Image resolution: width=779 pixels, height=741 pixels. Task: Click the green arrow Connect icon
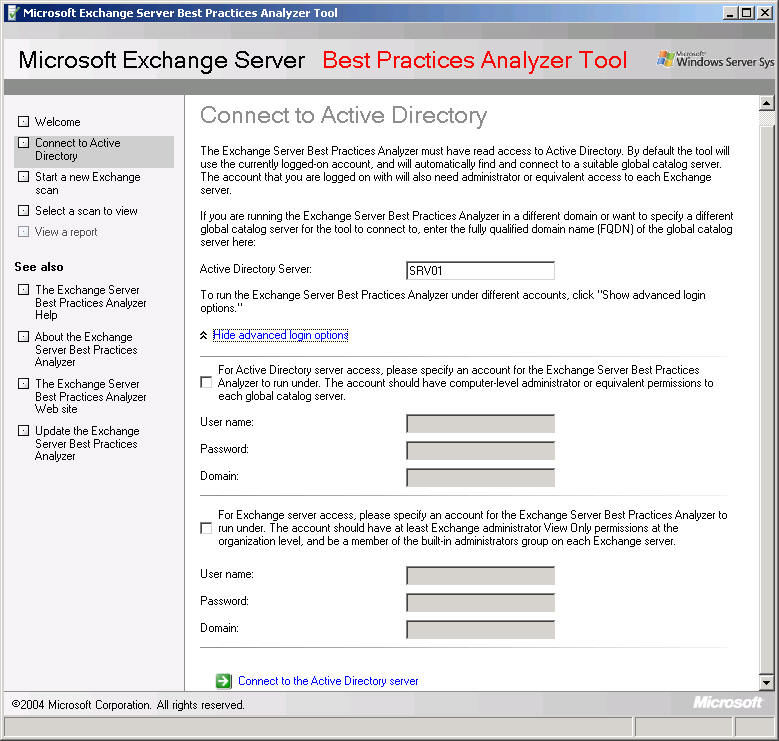(x=224, y=681)
